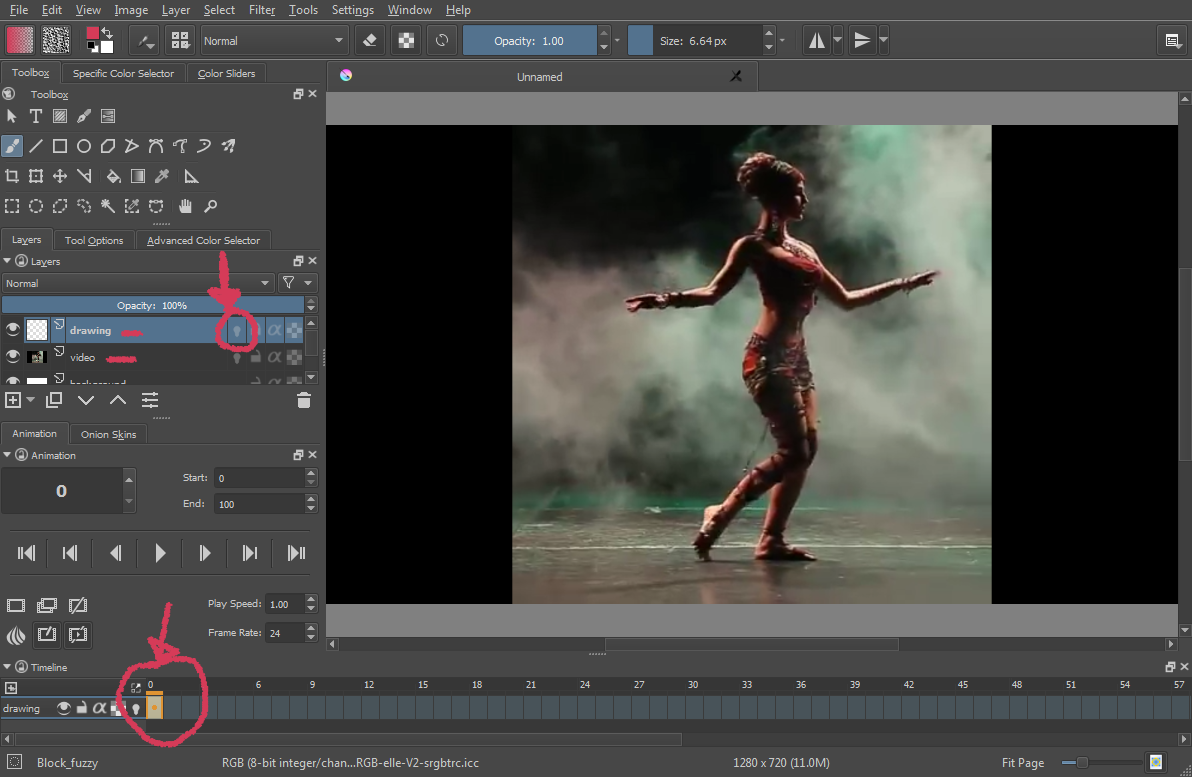Screen dimensions: 1192x777
Task: Open the brush blending mode dropdown
Action: 273,41
